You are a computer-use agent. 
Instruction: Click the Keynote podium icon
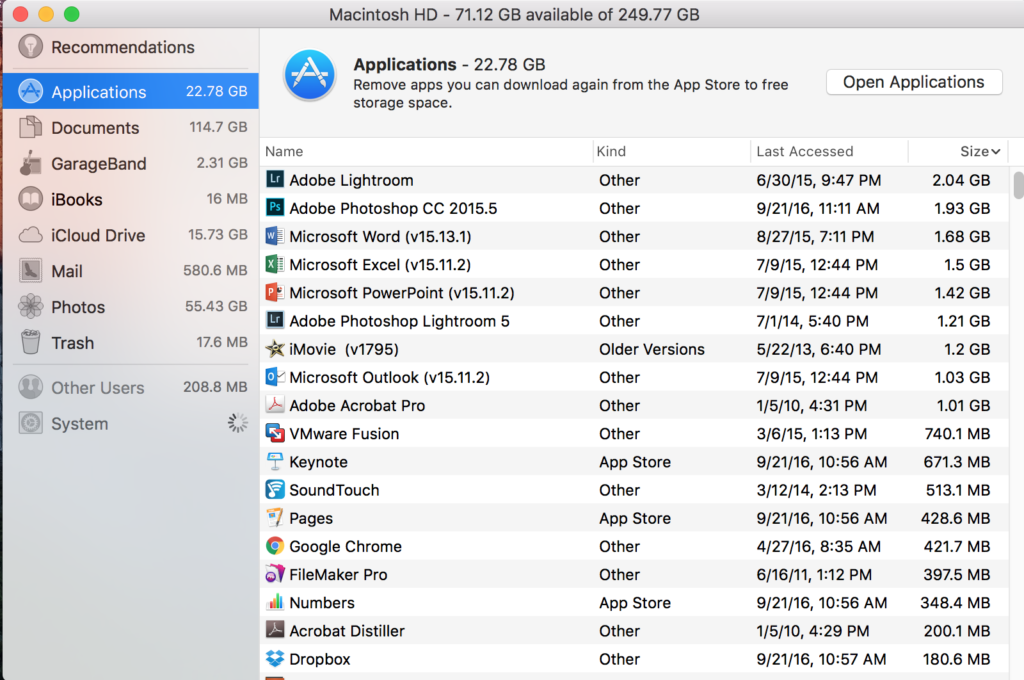[x=275, y=461]
